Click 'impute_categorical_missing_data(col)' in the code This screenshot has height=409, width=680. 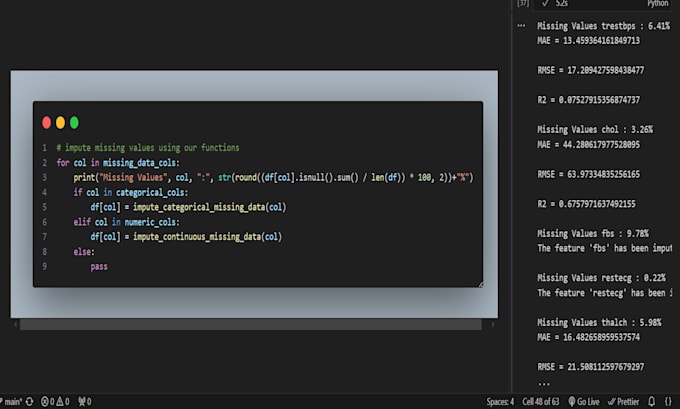click(x=209, y=207)
